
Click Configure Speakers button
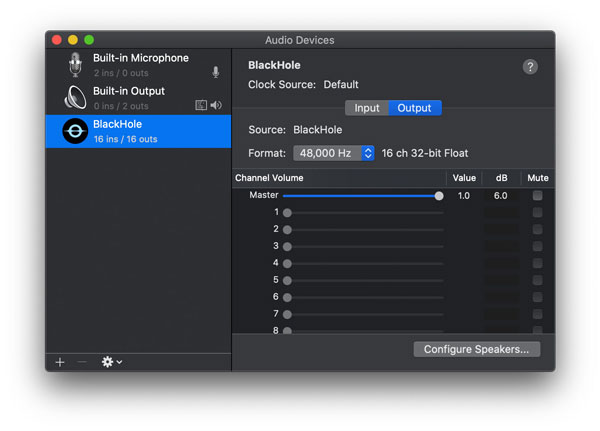[476, 349]
